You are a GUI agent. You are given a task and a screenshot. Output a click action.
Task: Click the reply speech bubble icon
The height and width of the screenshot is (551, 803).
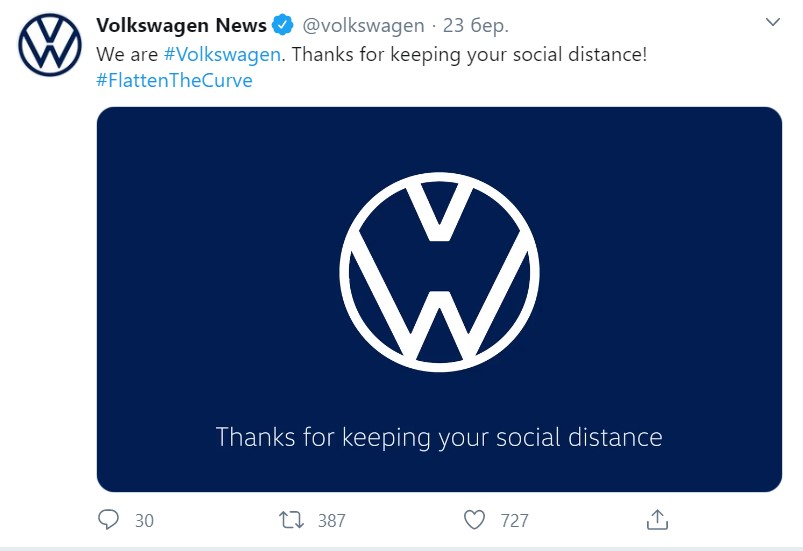click(109, 520)
